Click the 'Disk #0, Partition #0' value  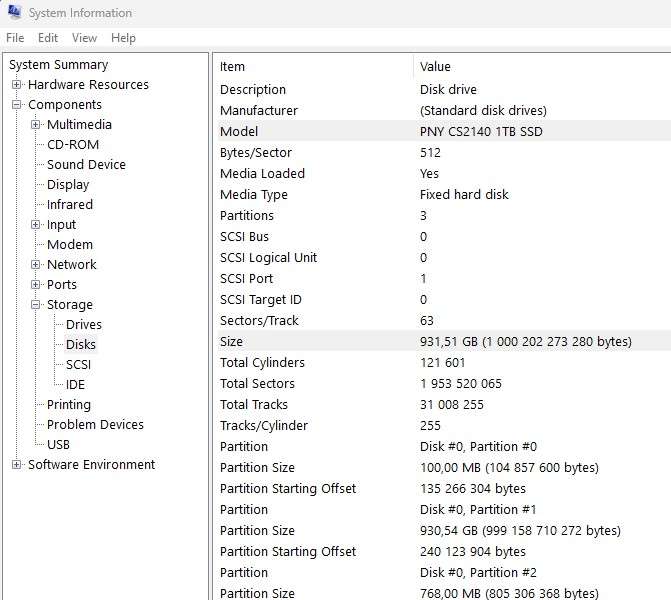pos(478,446)
